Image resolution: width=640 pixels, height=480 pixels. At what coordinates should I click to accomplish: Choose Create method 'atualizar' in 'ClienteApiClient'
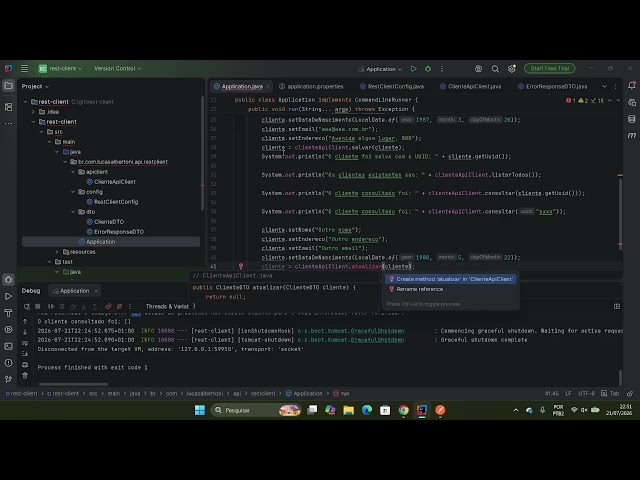coord(450,279)
